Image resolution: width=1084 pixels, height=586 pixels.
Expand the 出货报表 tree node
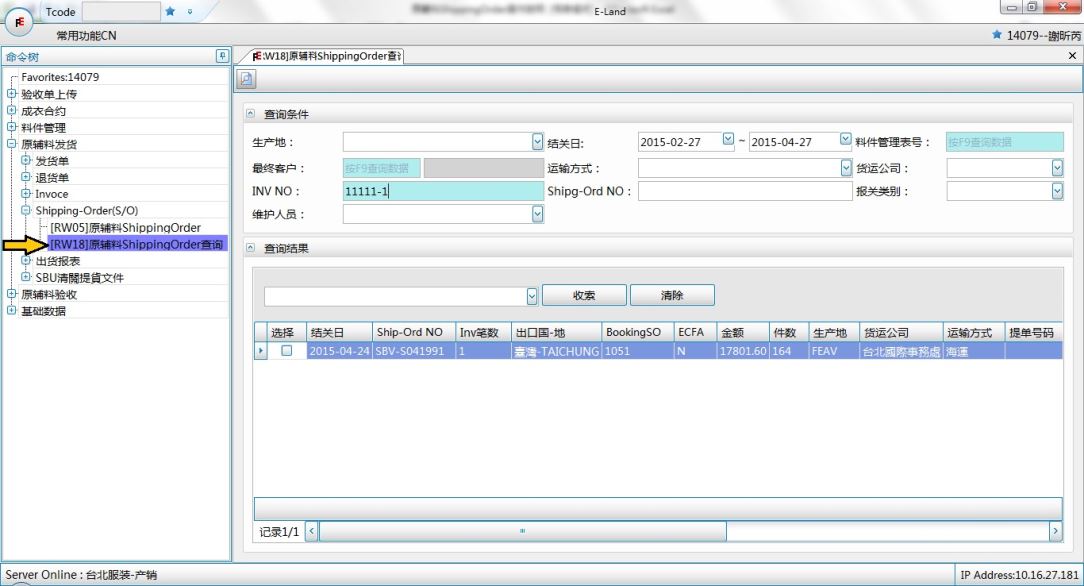click(26, 261)
